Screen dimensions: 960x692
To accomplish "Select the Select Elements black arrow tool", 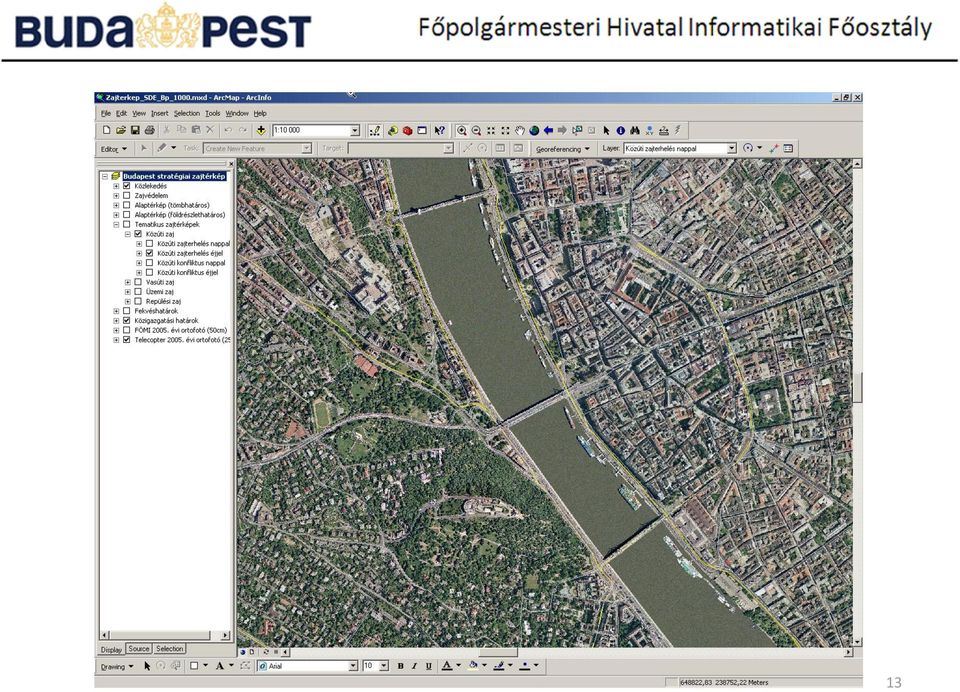I will 606,130.
